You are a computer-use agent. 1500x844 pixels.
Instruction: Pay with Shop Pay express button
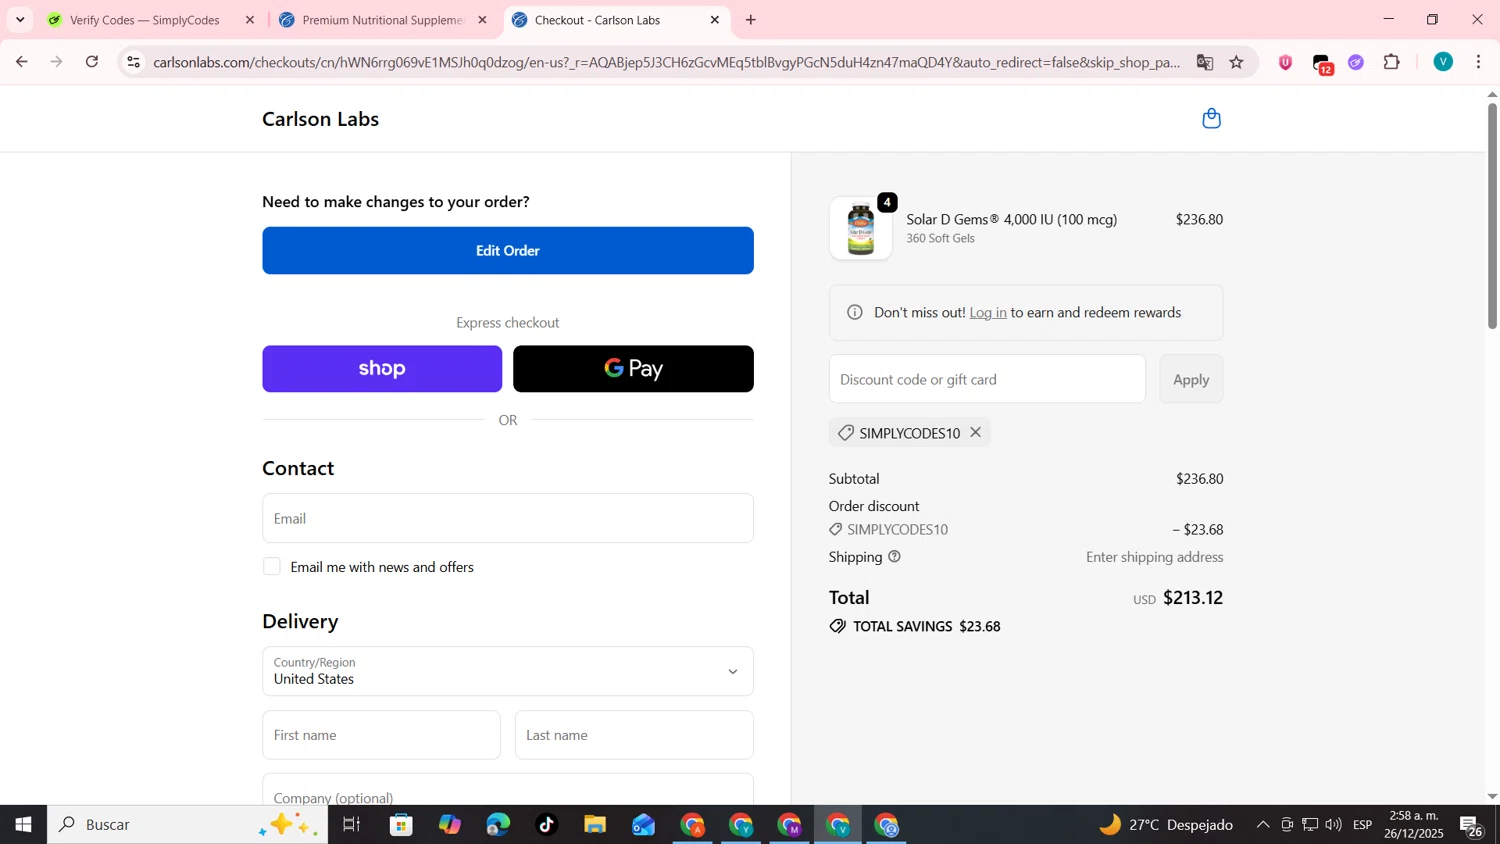[382, 369]
